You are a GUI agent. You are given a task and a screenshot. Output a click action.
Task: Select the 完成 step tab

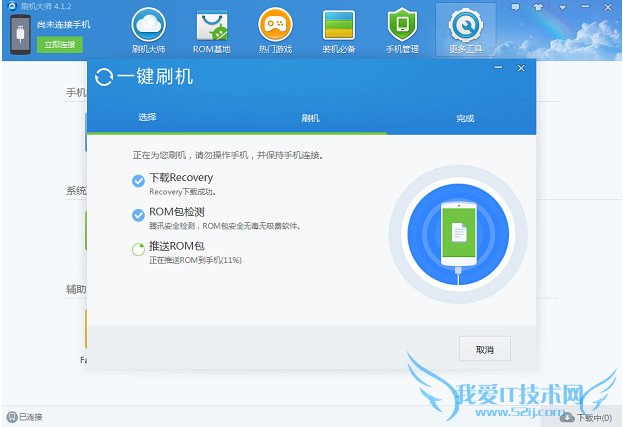click(x=465, y=118)
